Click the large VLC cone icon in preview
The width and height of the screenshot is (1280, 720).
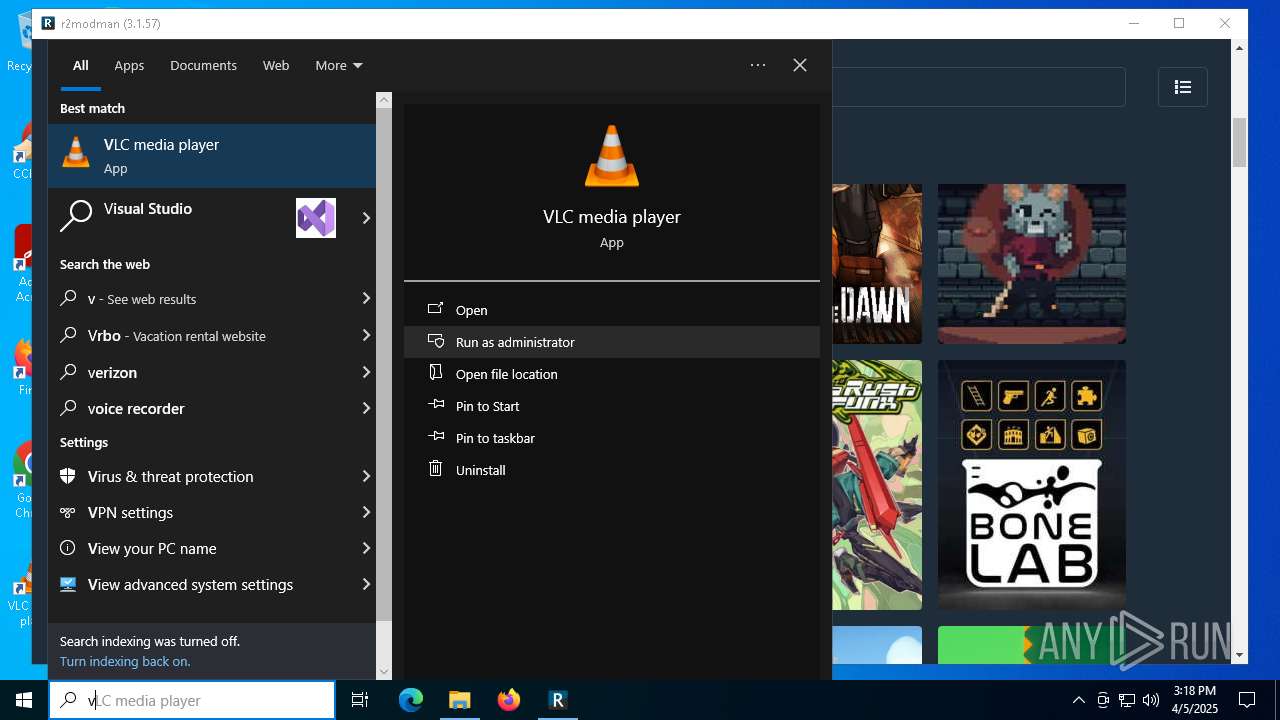pos(611,156)
